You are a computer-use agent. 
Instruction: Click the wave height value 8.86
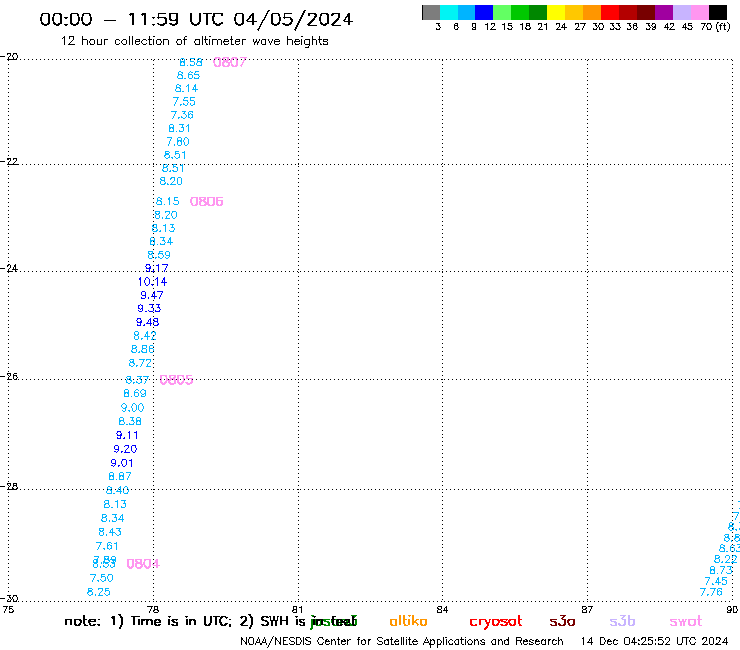[143, 349]
